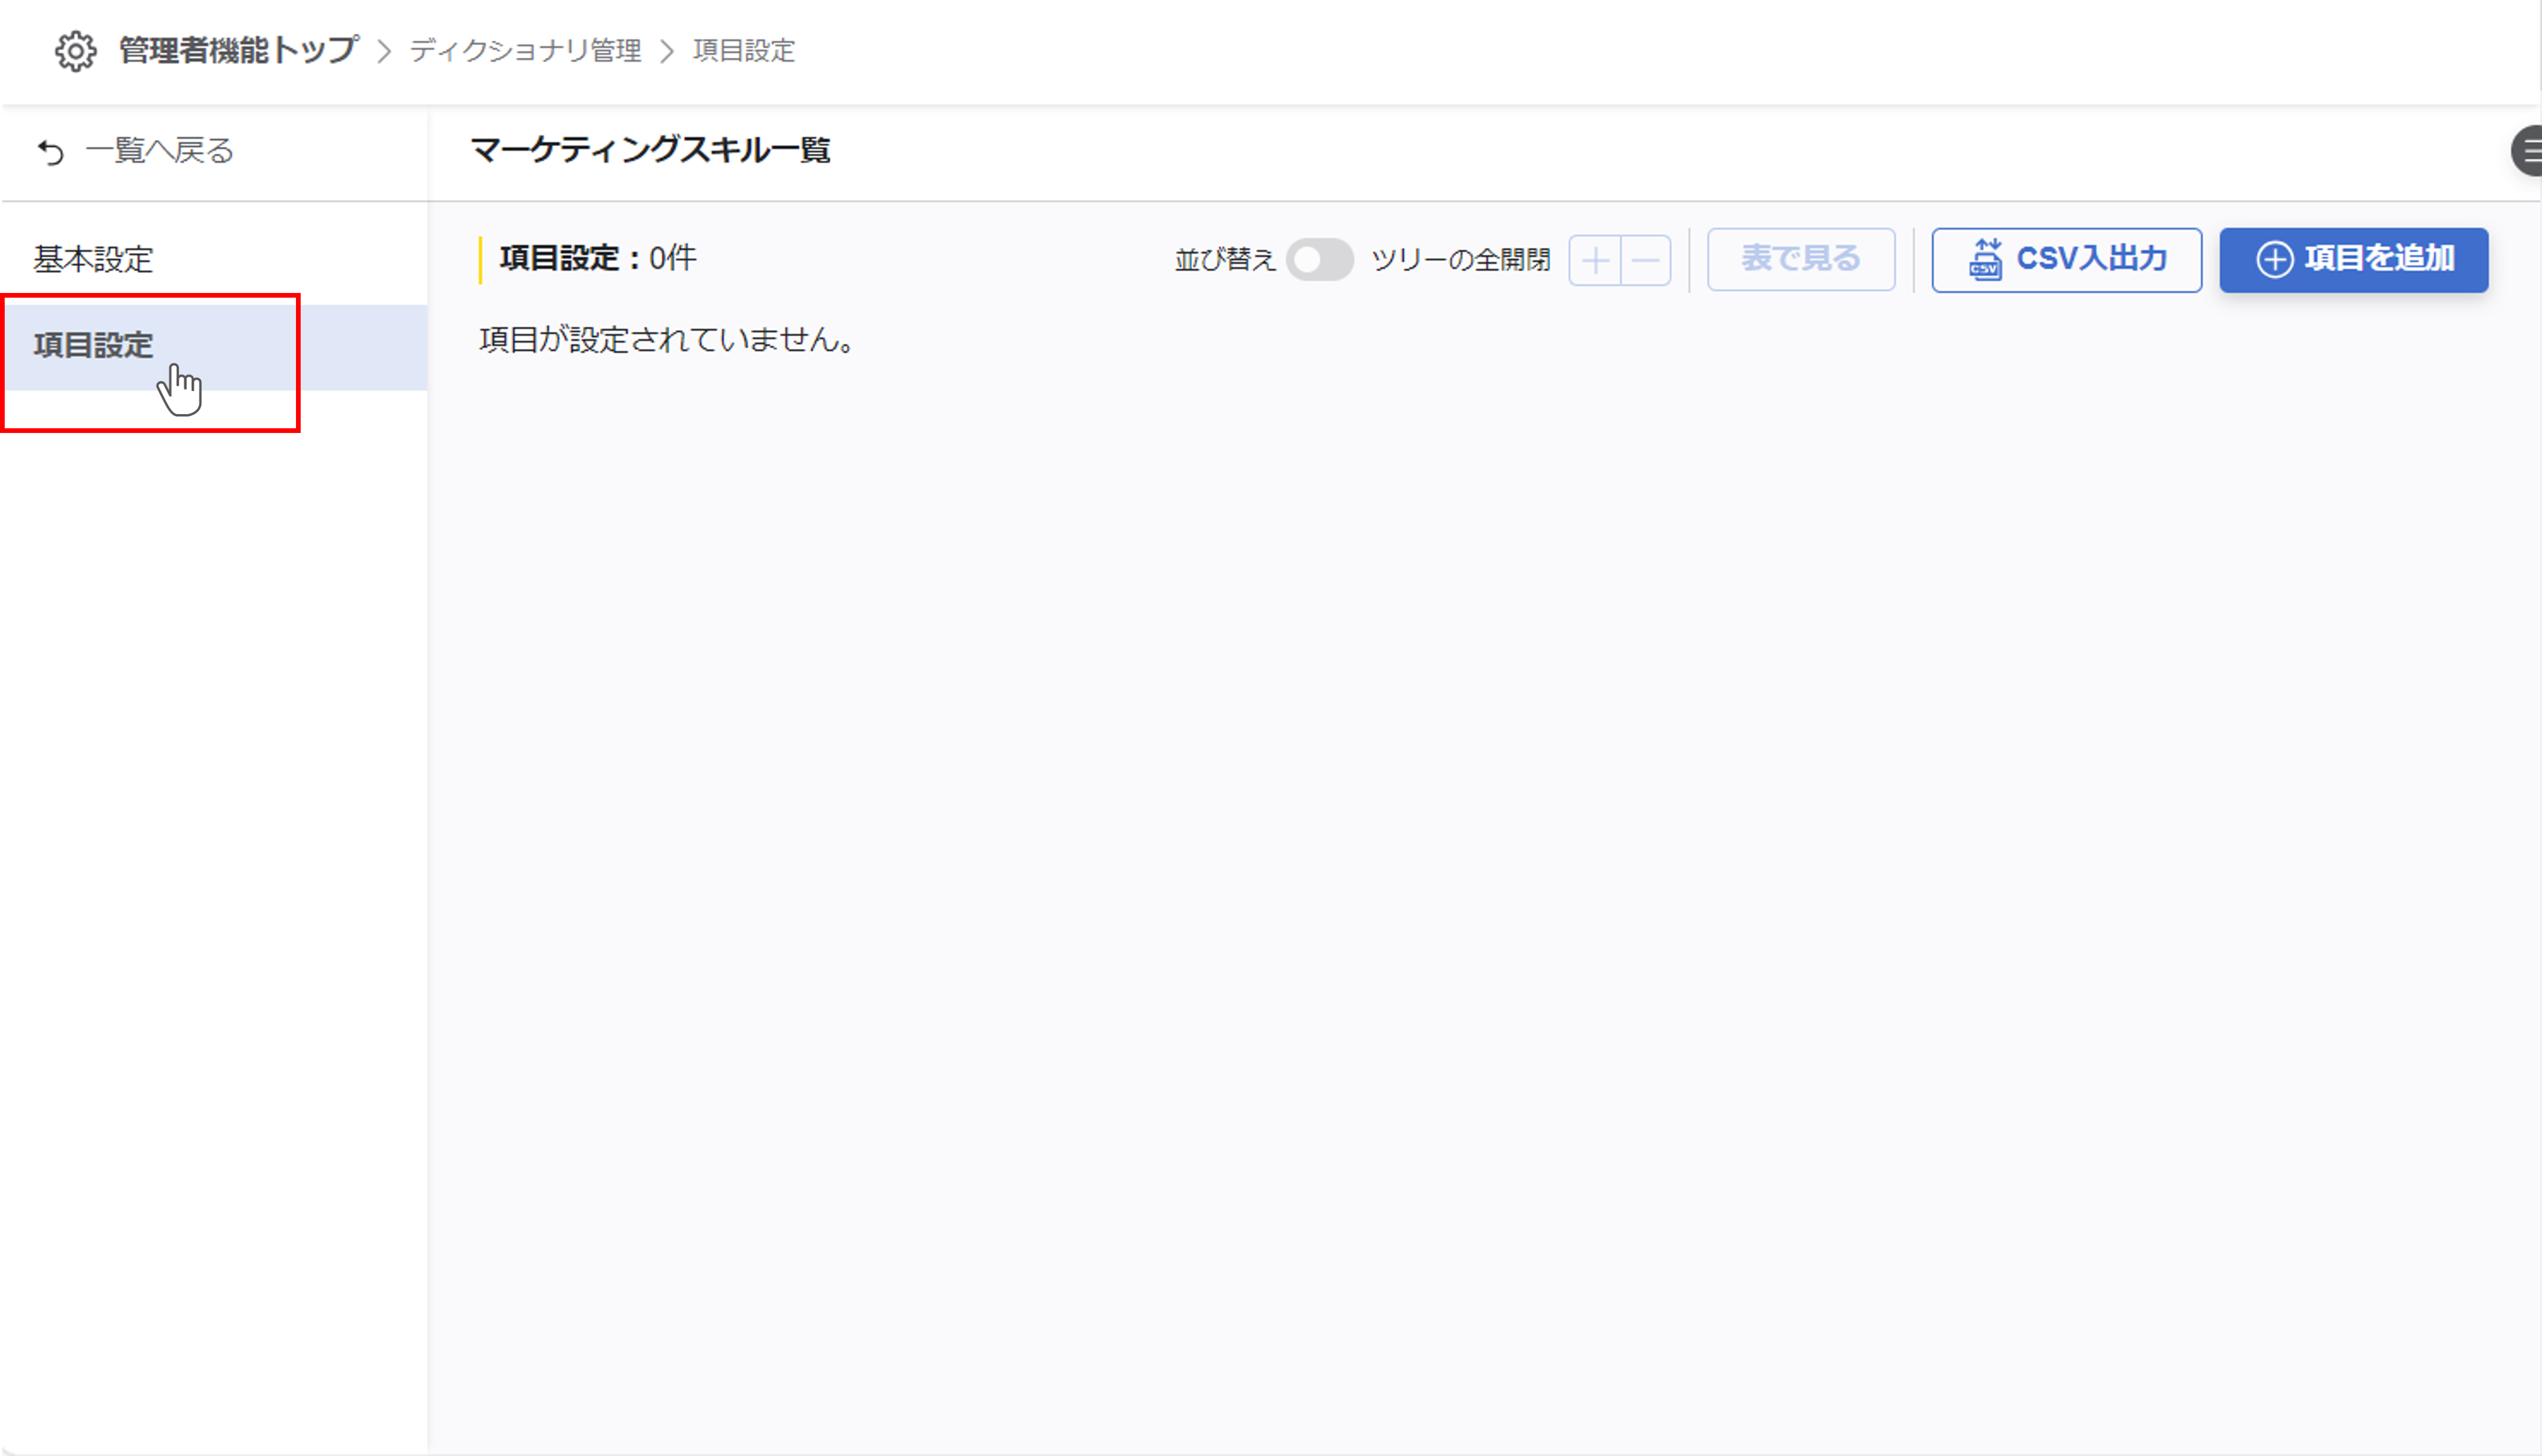This screenshot has width=2542, height=1456.
Task: Click the back arrow icon beside 一覧へ戻る
Action: pyautogui.click(x=51, y=152)
